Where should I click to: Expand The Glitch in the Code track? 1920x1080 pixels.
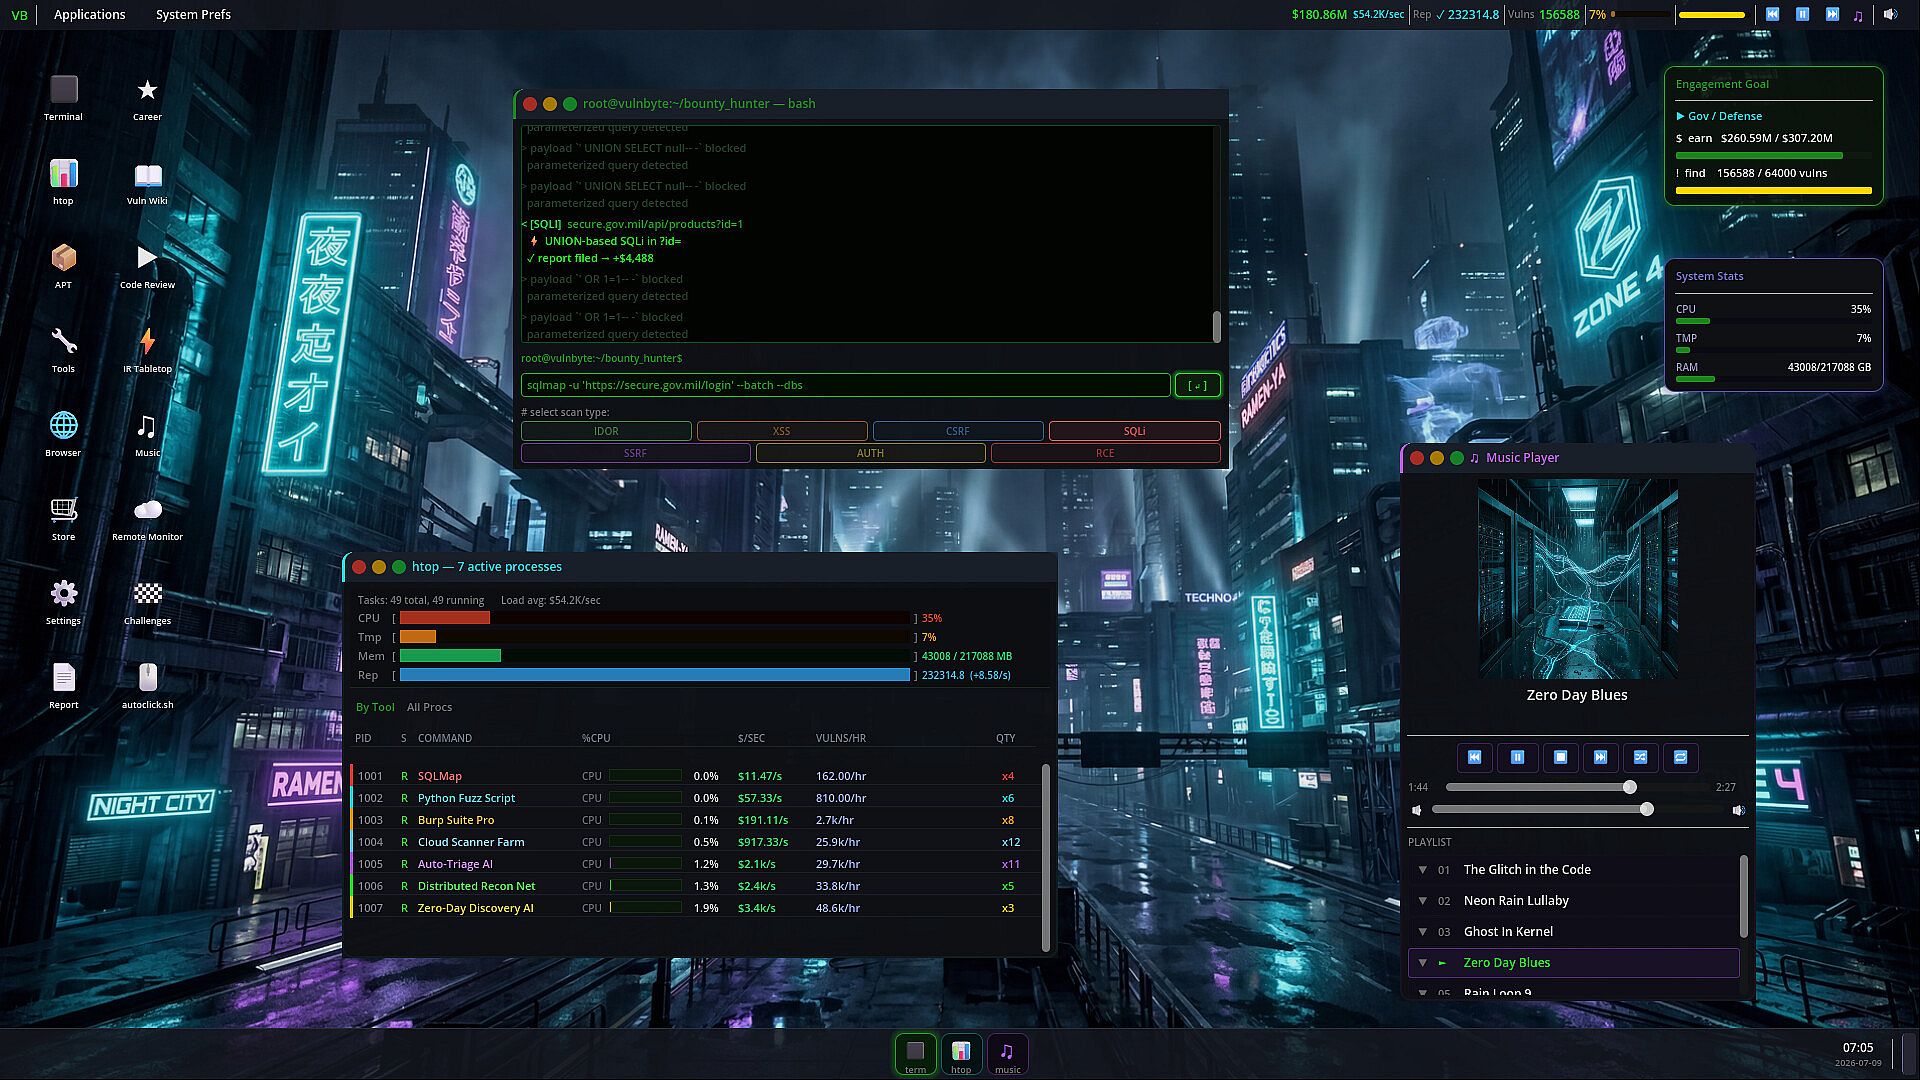pos(1422,870)
